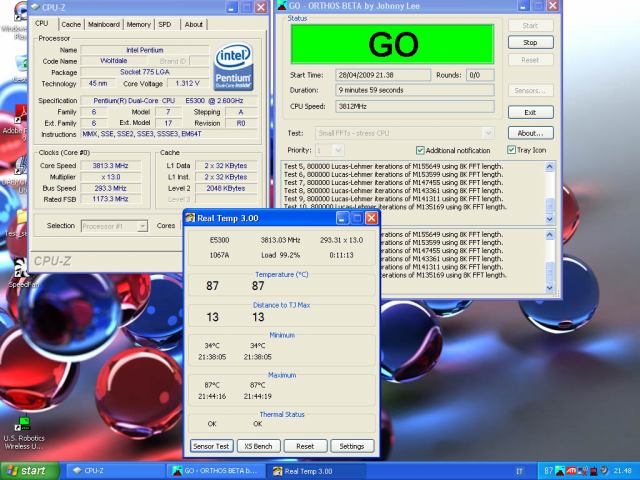Open the SpeedFan desktop shortcut
Screen dimensions: 640x480
(22, 271)
